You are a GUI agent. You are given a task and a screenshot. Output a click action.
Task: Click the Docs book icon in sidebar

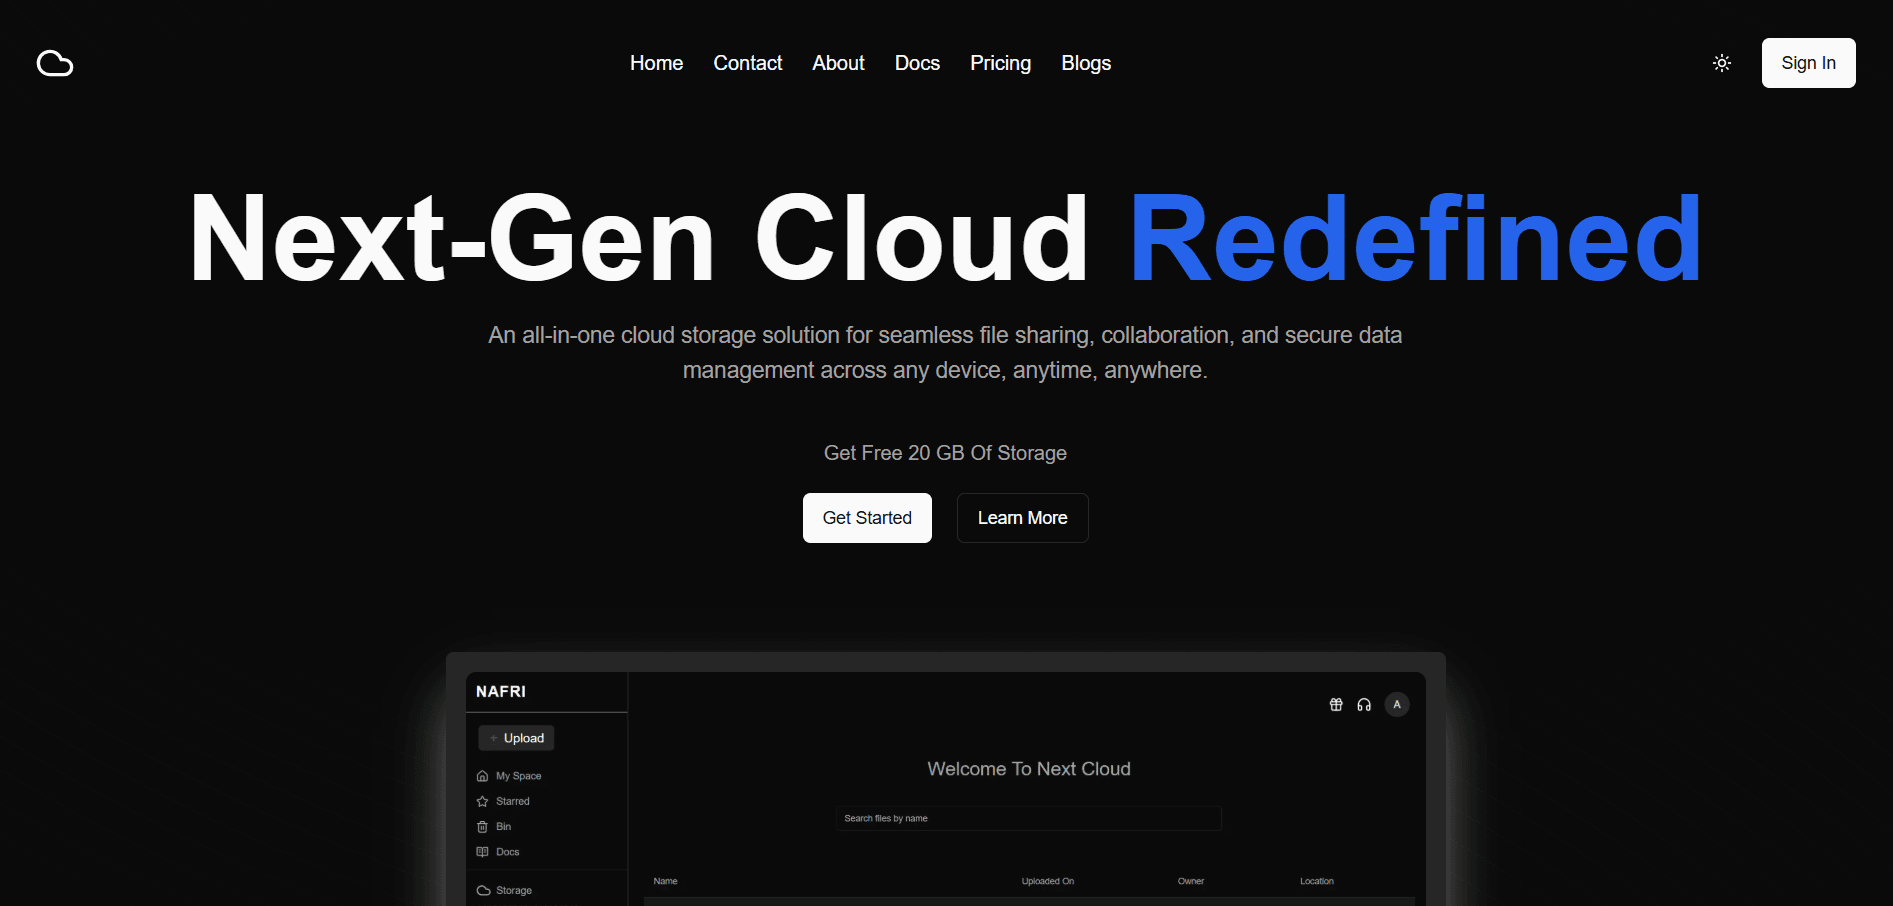point(483,852)
